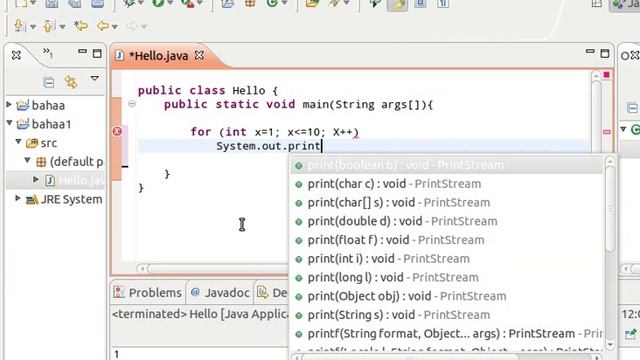Image resolution: width=640 pixels, height=360 pixels.
Task: Place cursor in System.out.print code line
Action: 268,146
